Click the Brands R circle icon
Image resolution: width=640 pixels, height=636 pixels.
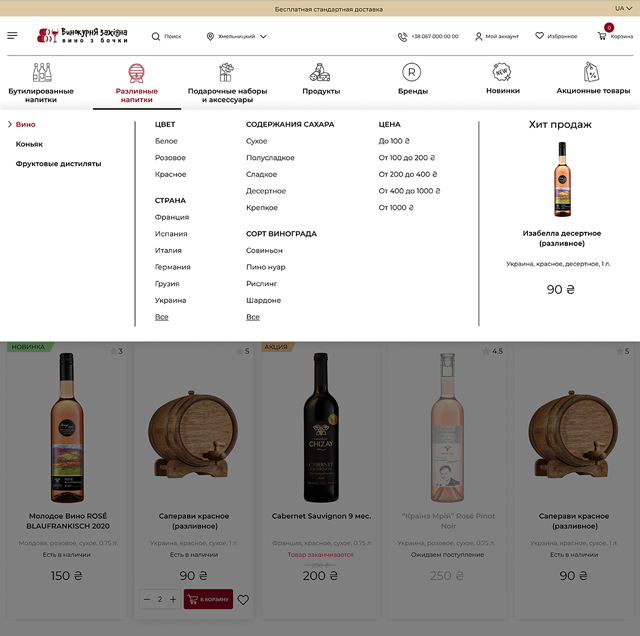click(411, 72)
